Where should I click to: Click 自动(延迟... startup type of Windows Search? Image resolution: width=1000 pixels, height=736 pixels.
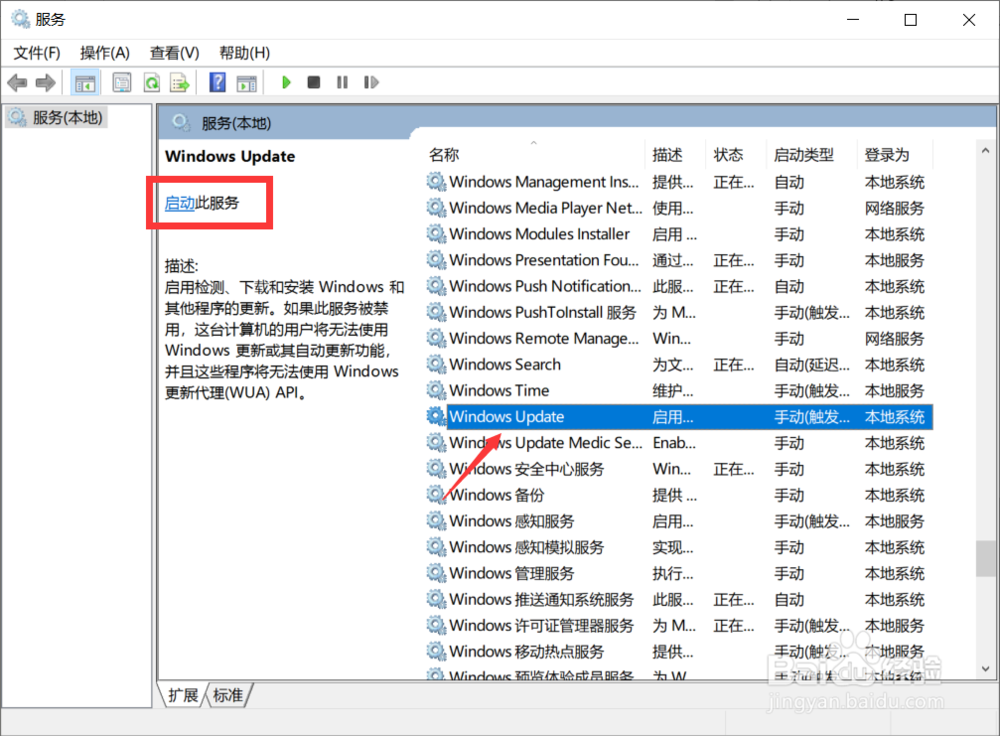[811, 365]
